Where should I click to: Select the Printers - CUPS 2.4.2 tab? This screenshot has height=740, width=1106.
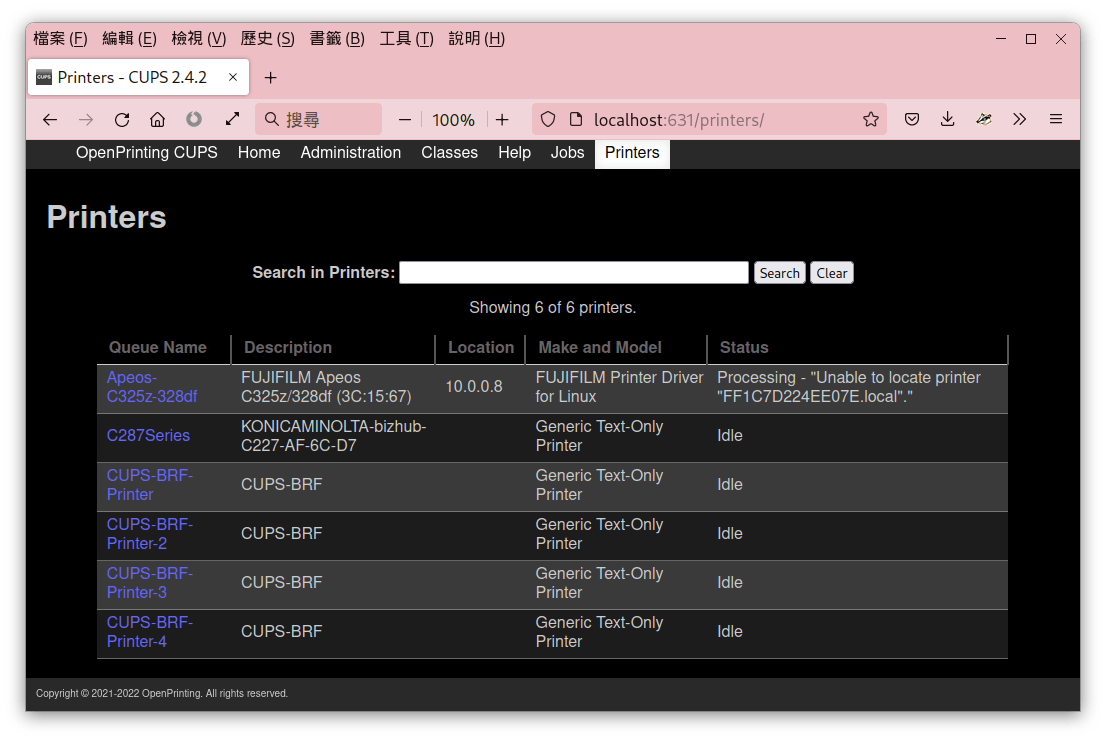click(x=138, y=77)
